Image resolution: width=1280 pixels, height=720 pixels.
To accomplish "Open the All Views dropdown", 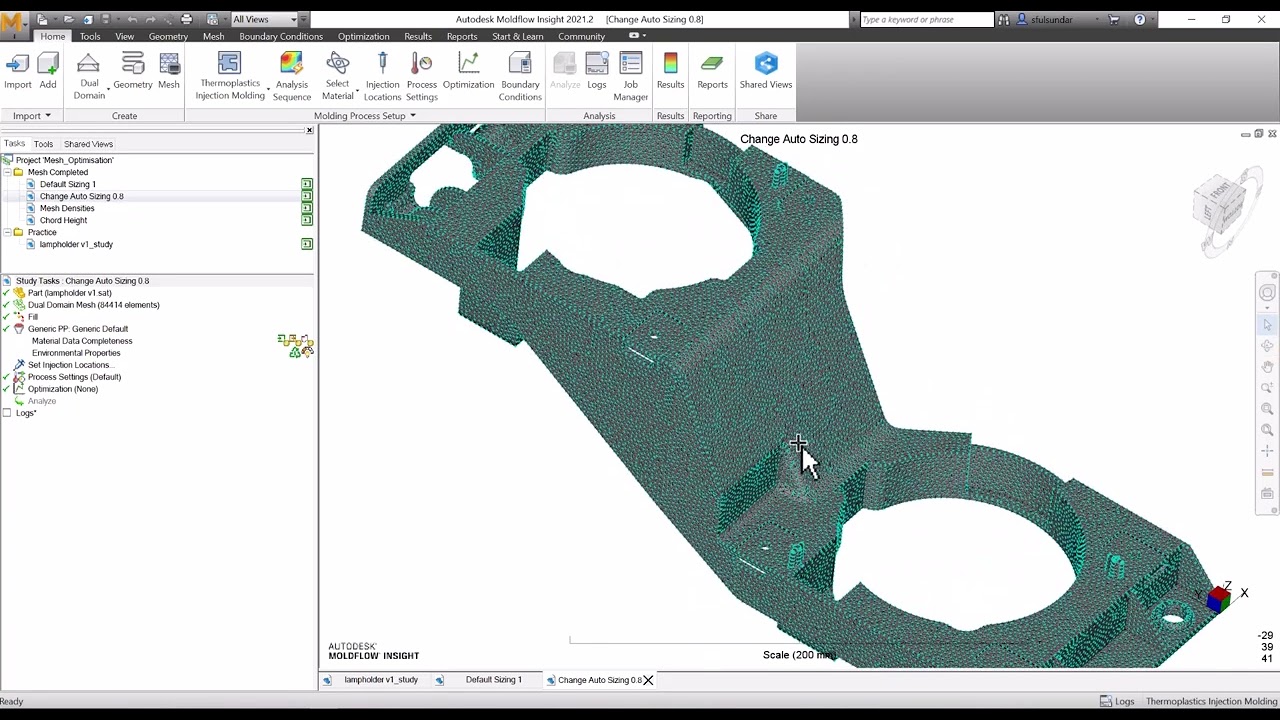I will pyautogui.click(x=264, y=19).
